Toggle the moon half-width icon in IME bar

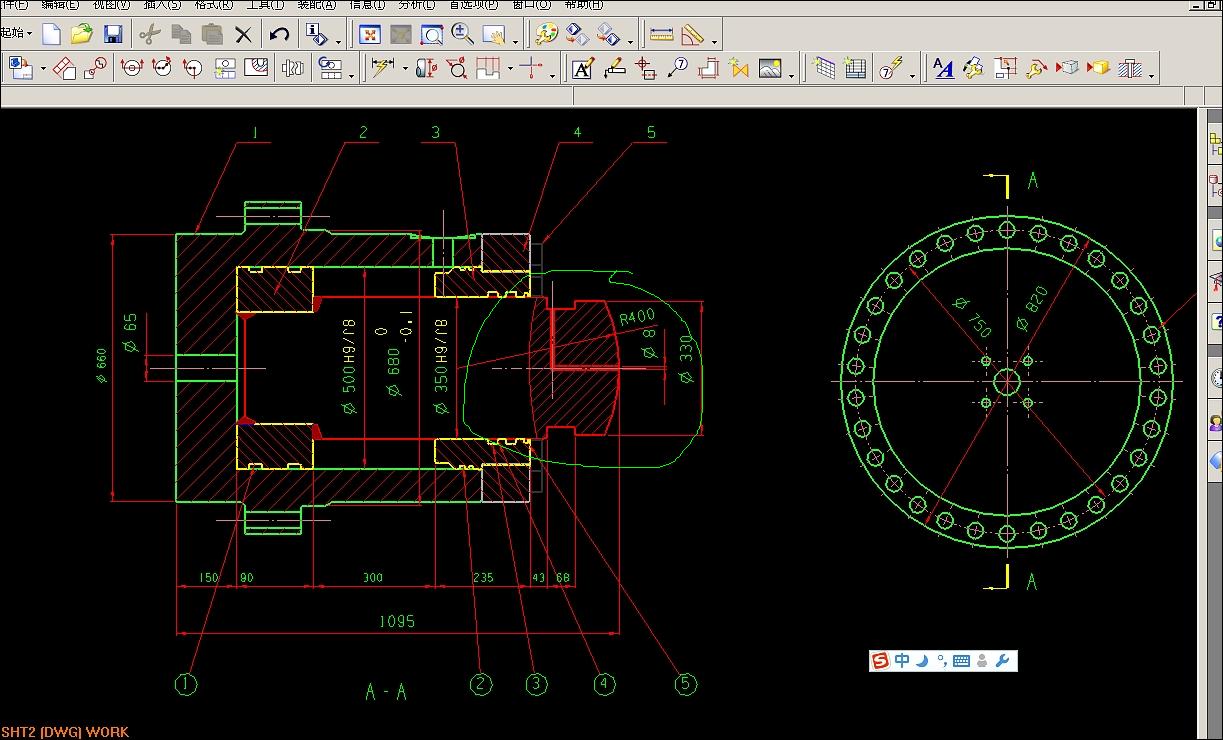pyautogui.click(x=923, y=661)
